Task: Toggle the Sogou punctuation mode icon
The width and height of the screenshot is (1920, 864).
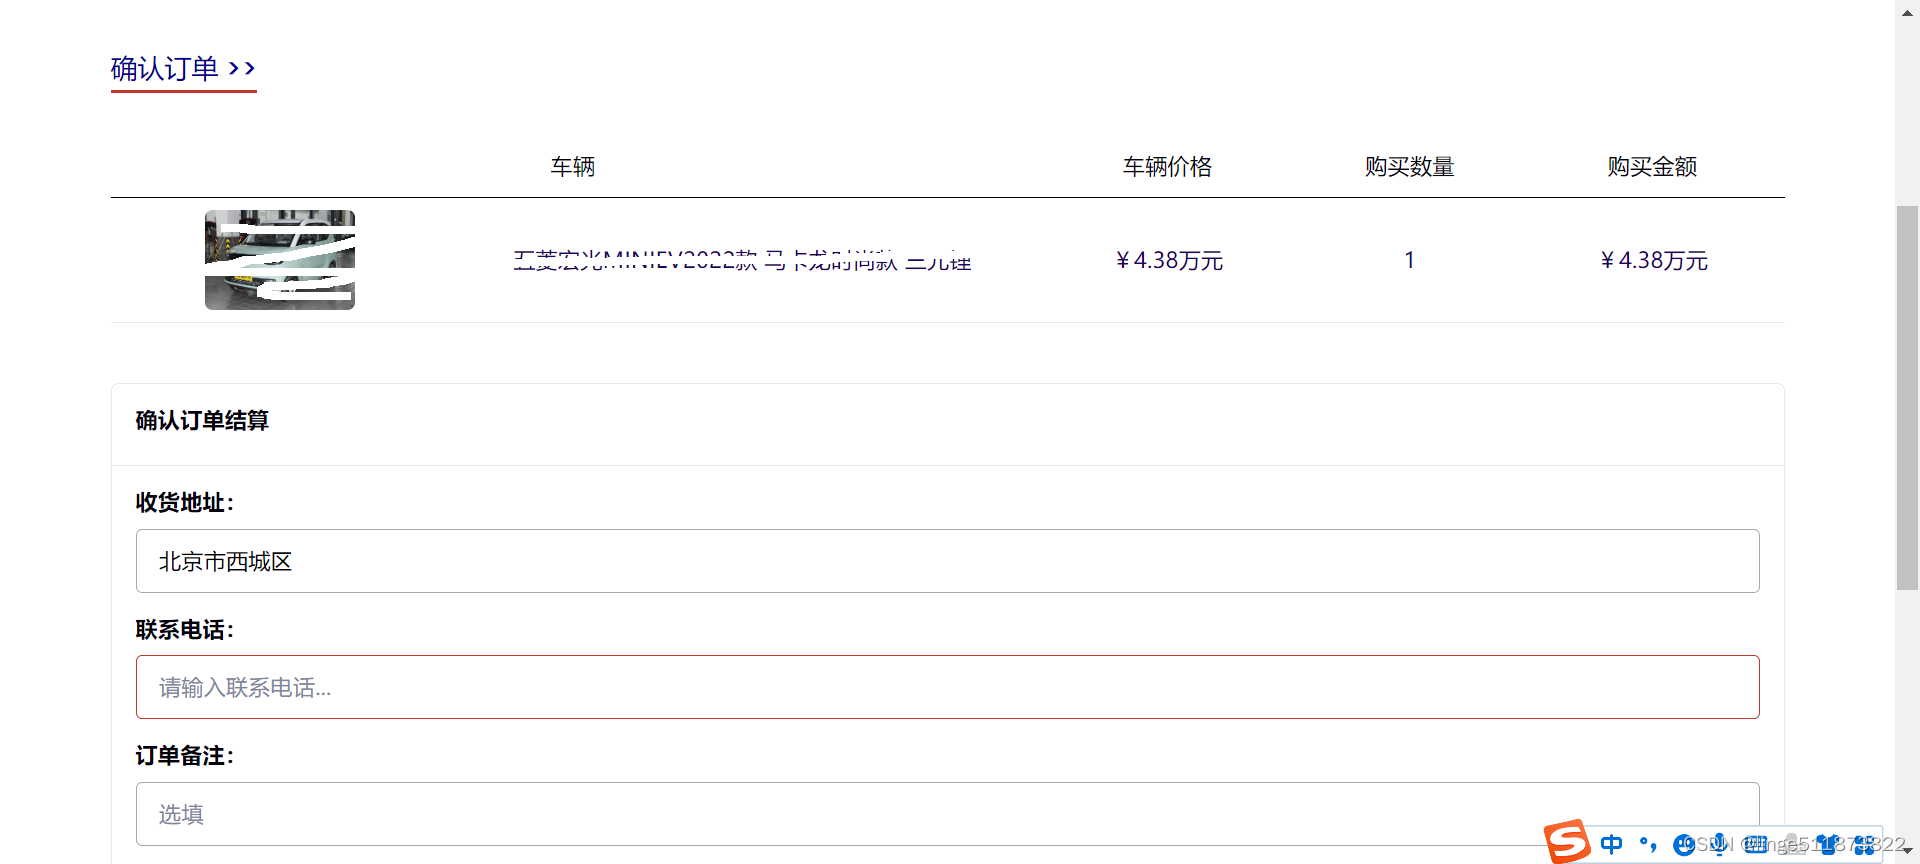Action: pyautogui.click(x=1648, y=844)
